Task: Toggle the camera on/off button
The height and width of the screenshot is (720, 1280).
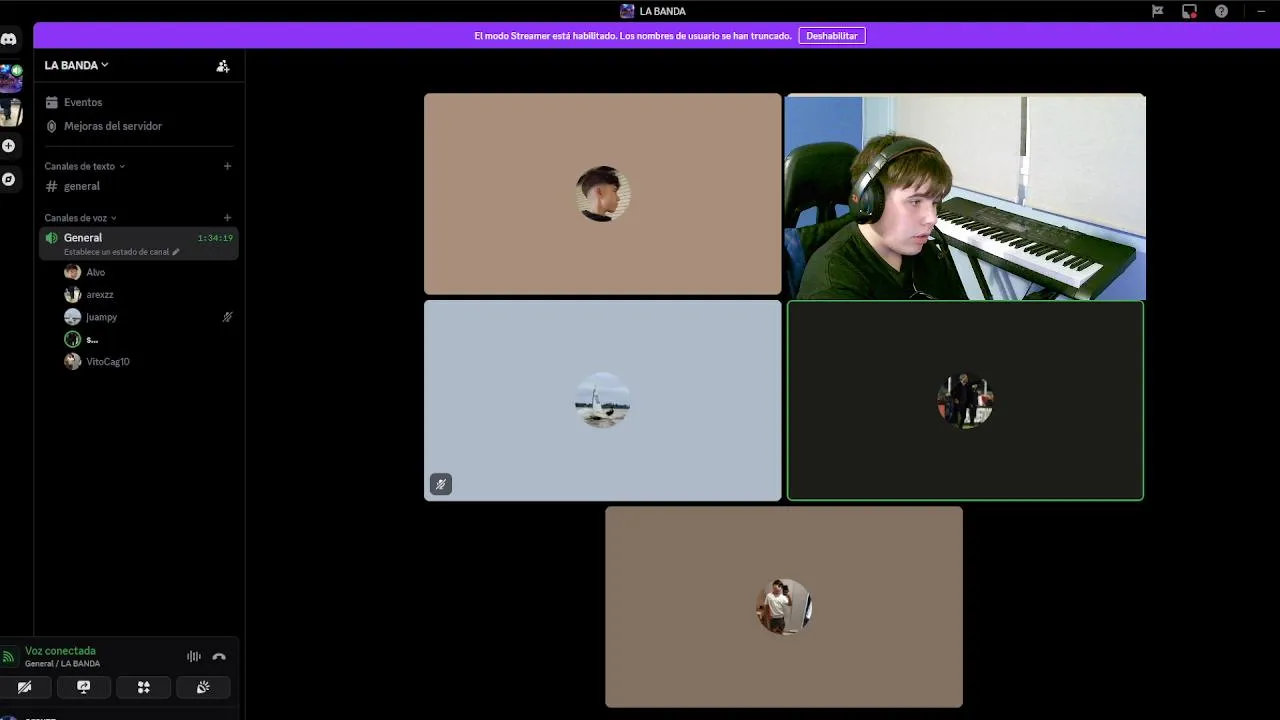Action: click(25, 687)
